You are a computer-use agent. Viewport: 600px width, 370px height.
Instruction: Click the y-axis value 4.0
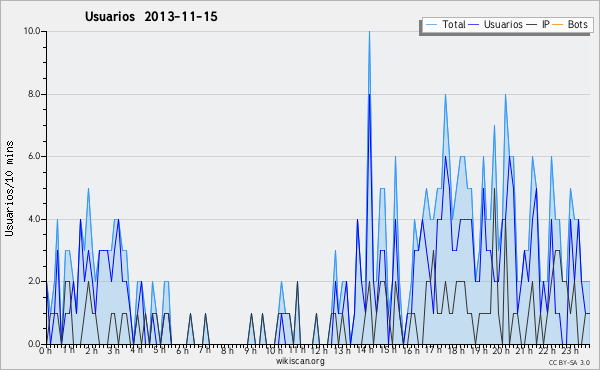(34, 219)
